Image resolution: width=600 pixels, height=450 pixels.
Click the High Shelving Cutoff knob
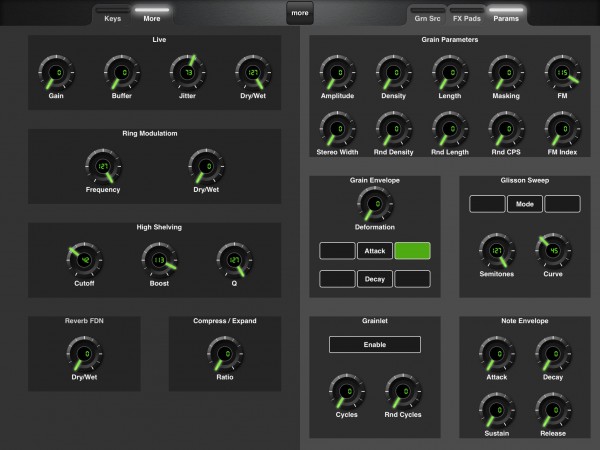[84, 260]
